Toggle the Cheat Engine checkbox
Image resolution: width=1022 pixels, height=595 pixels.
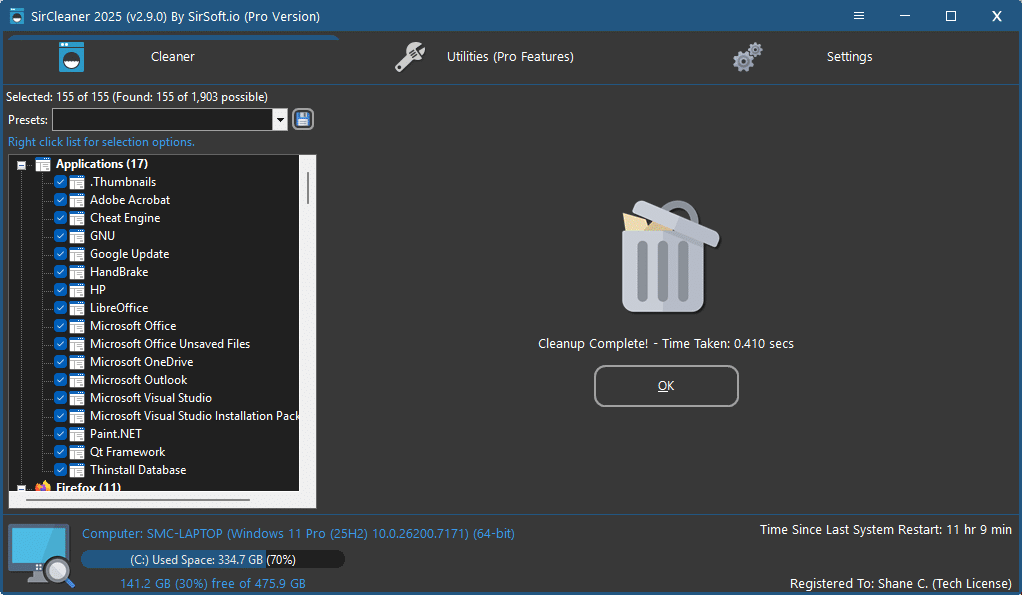(61, 218)
